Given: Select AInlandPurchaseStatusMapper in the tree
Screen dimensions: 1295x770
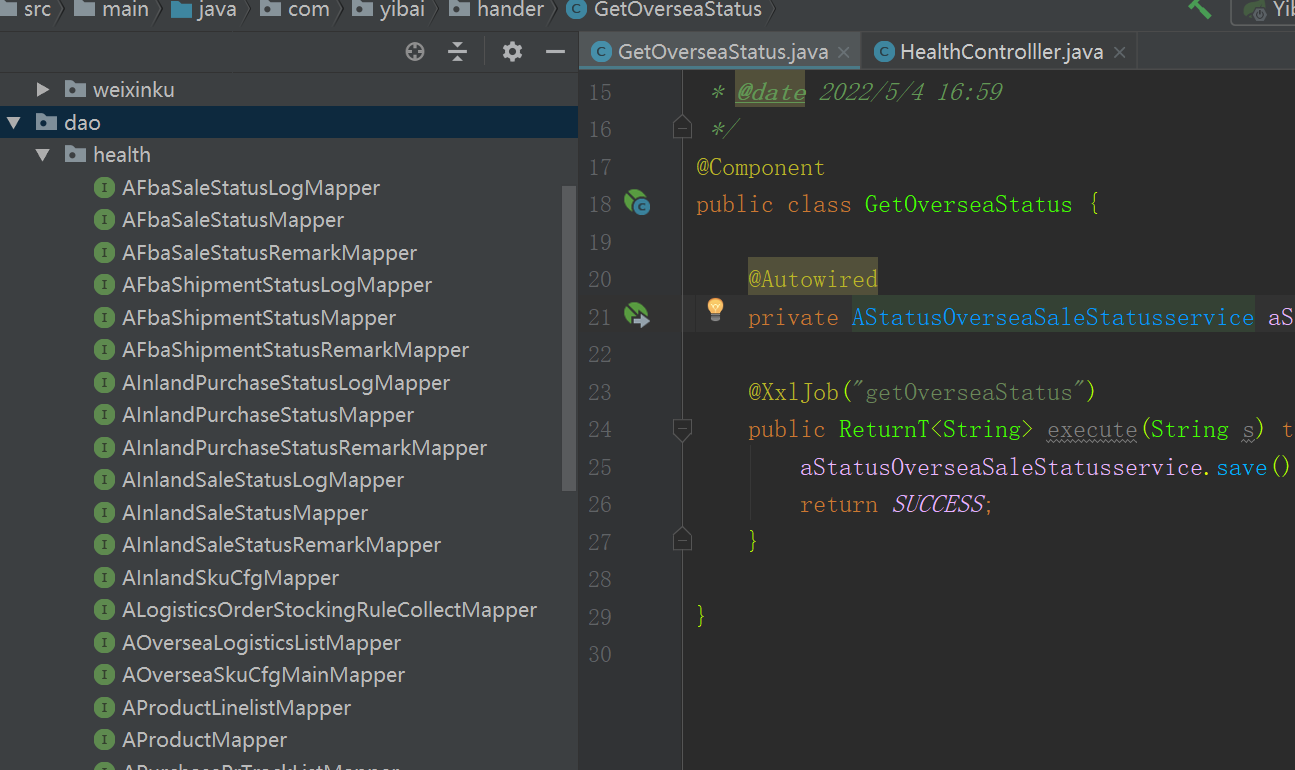Looking at the screenshot, I should (268, 415).
